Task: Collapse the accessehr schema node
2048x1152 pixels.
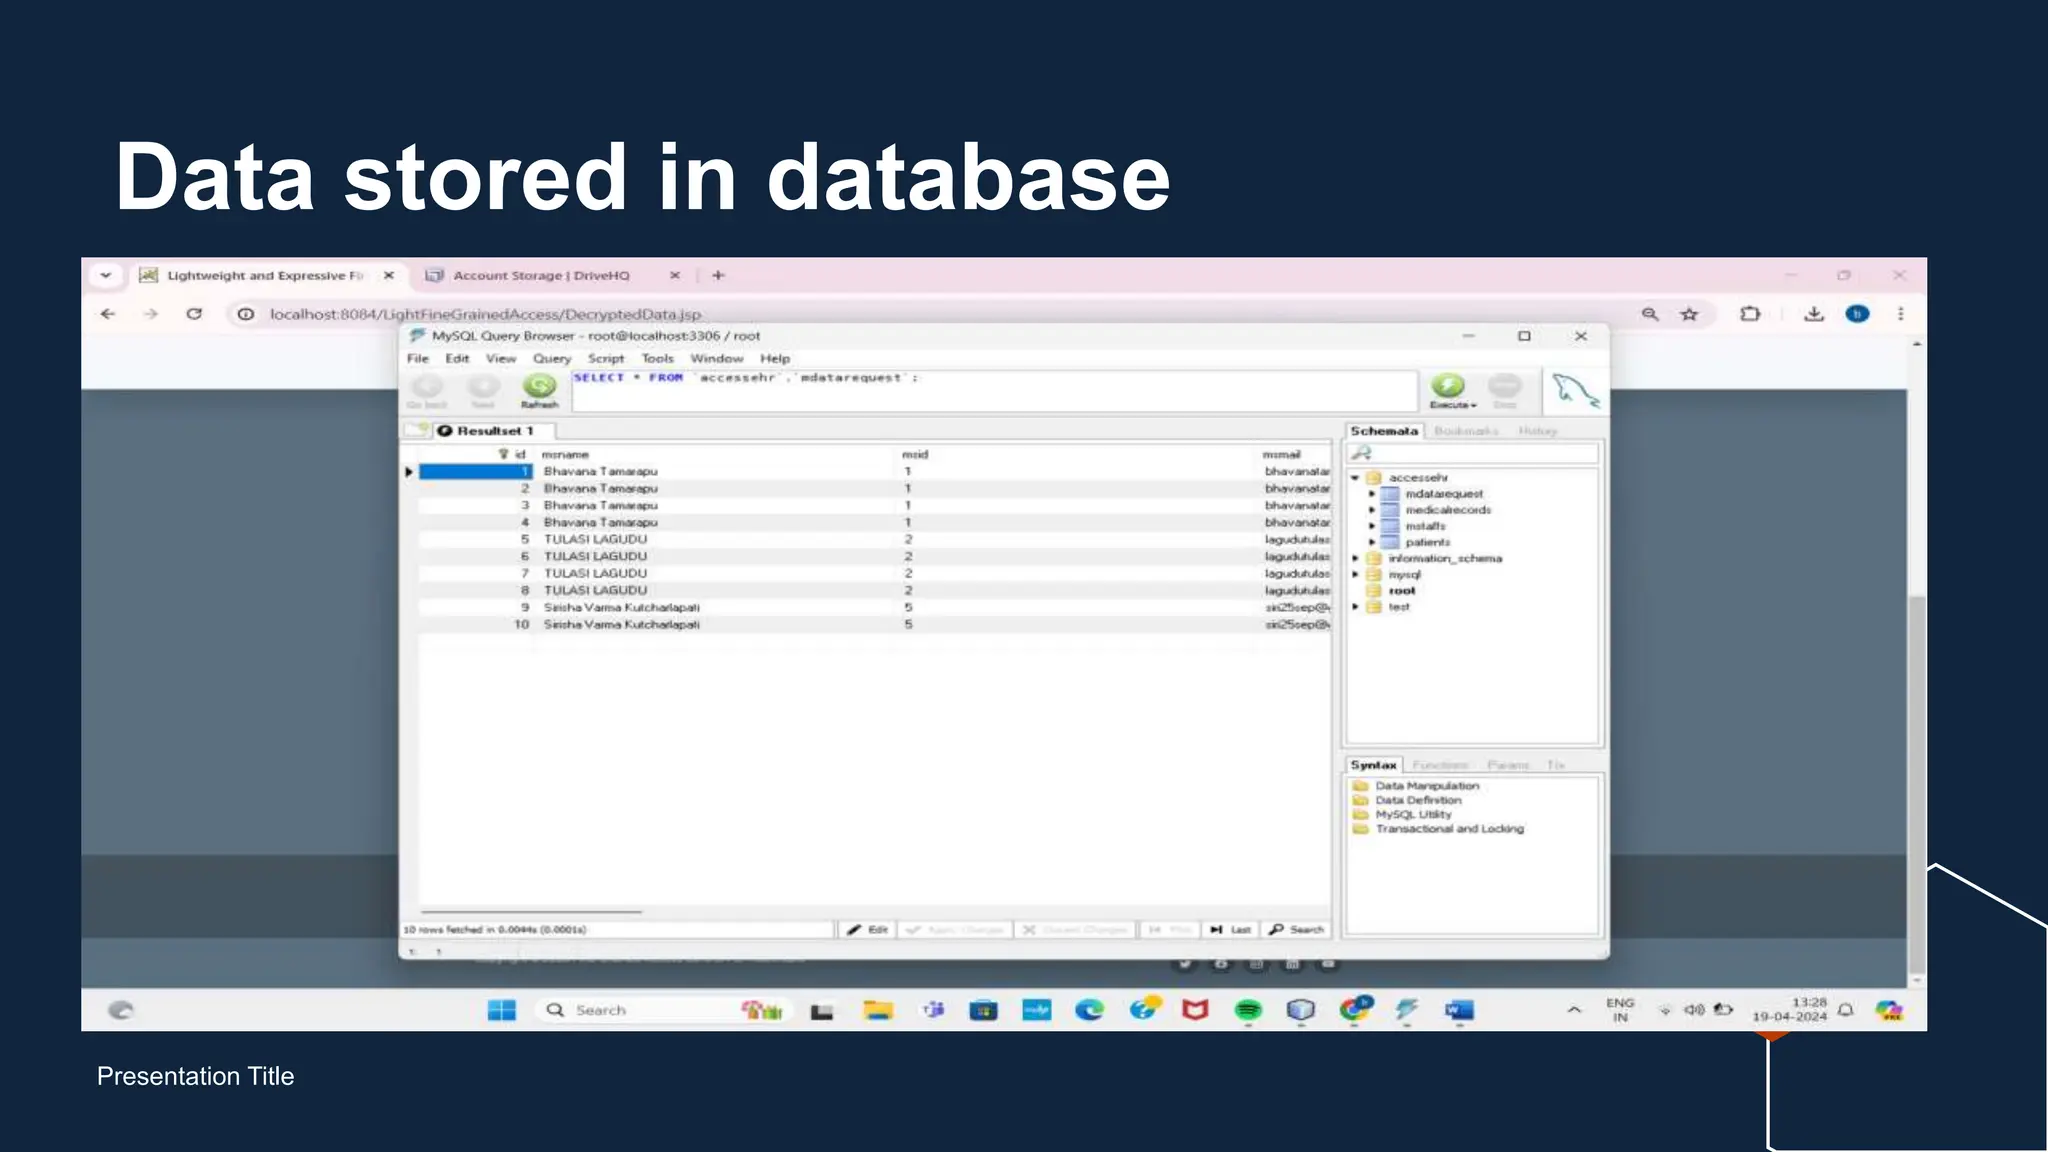Action: coord(1355,478)
